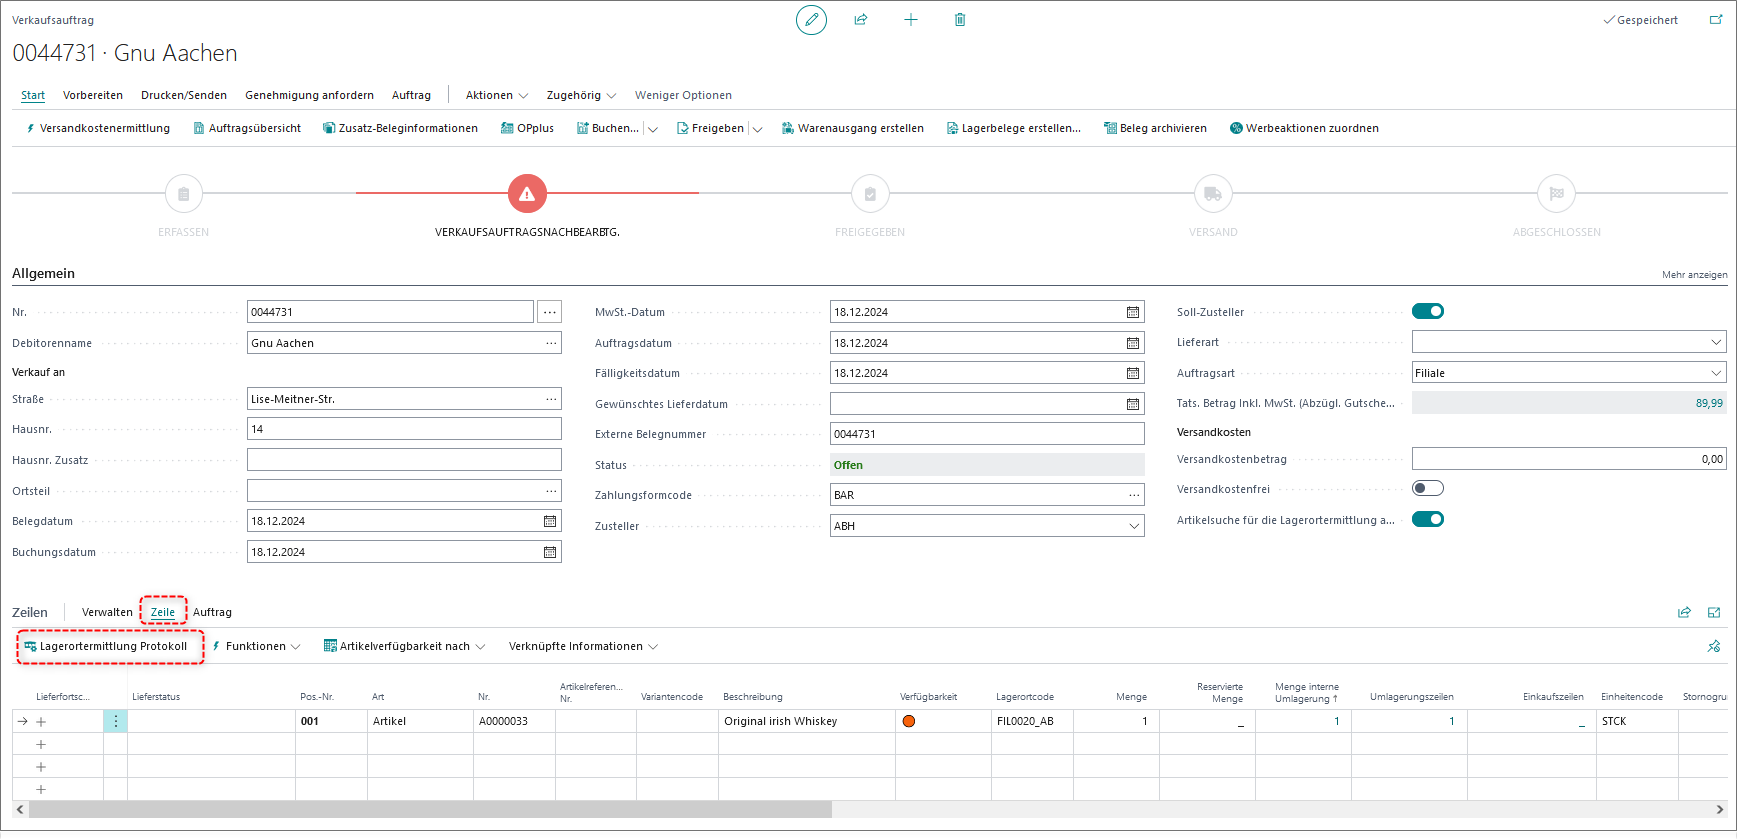Open Zusteller dropdown showing ABH
Screen dimensions: 1737x839
tap(1134, 526)
